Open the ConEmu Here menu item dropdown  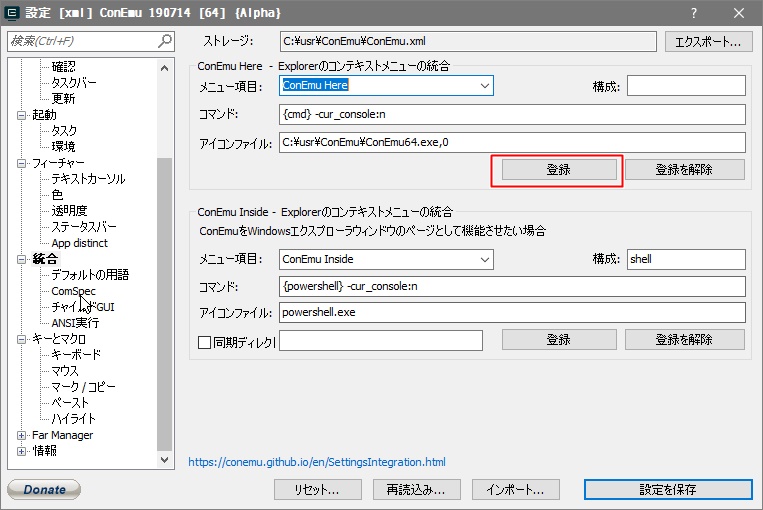tap(484, 86)
